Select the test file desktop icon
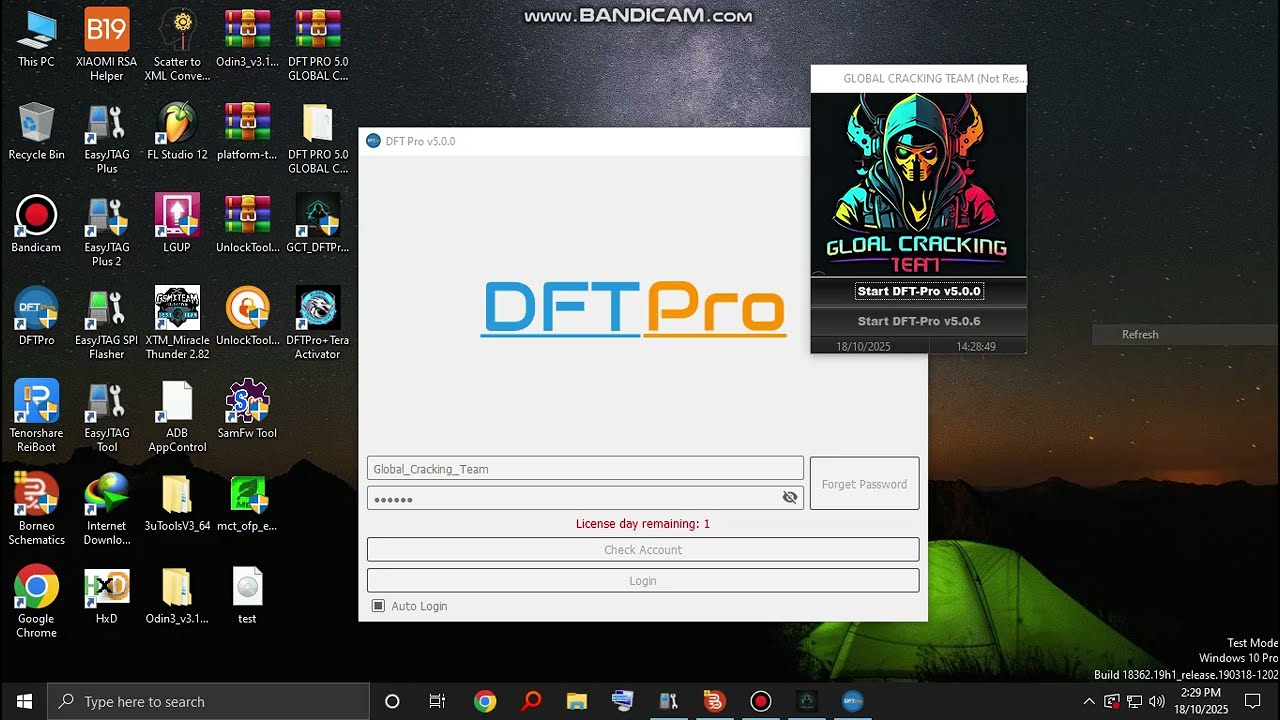This screenshot has width=1280, height=720. click(x=247, y=595)
